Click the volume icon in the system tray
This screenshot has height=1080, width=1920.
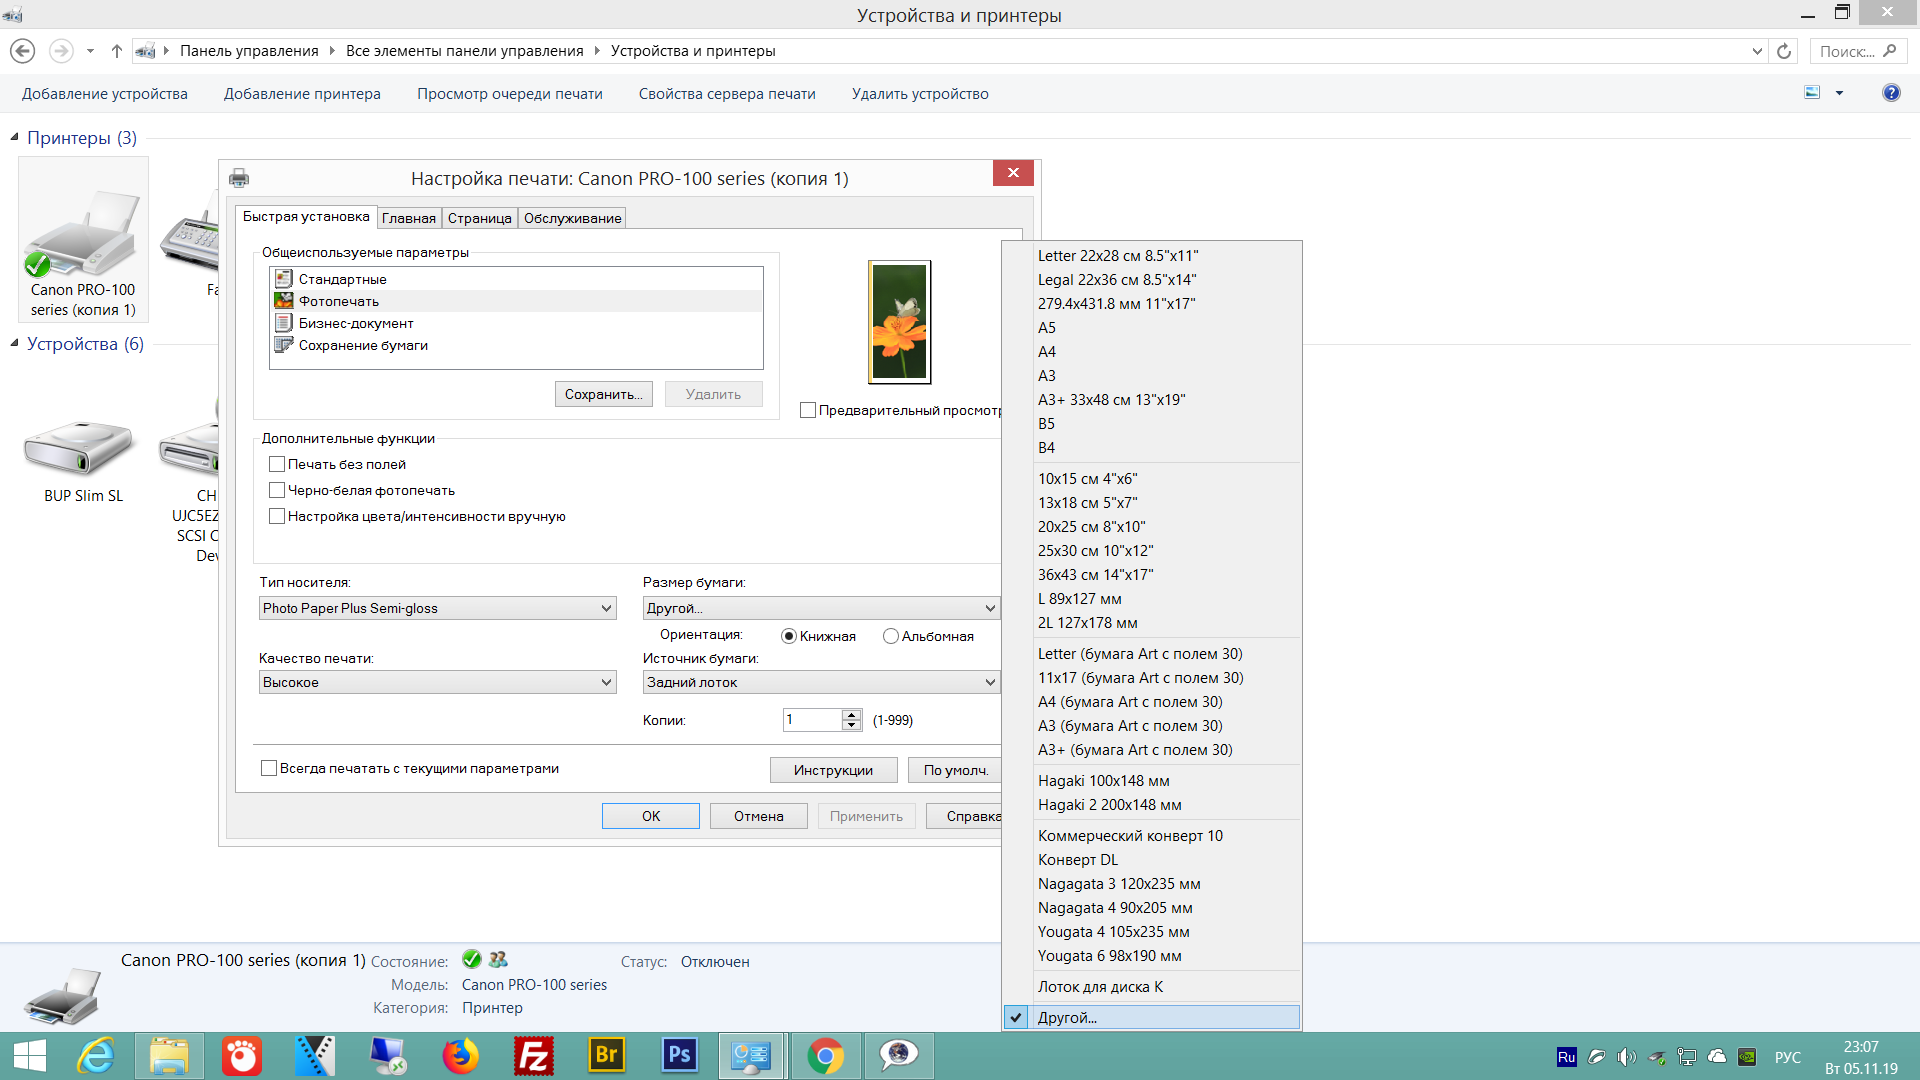click(1627, 1057)
